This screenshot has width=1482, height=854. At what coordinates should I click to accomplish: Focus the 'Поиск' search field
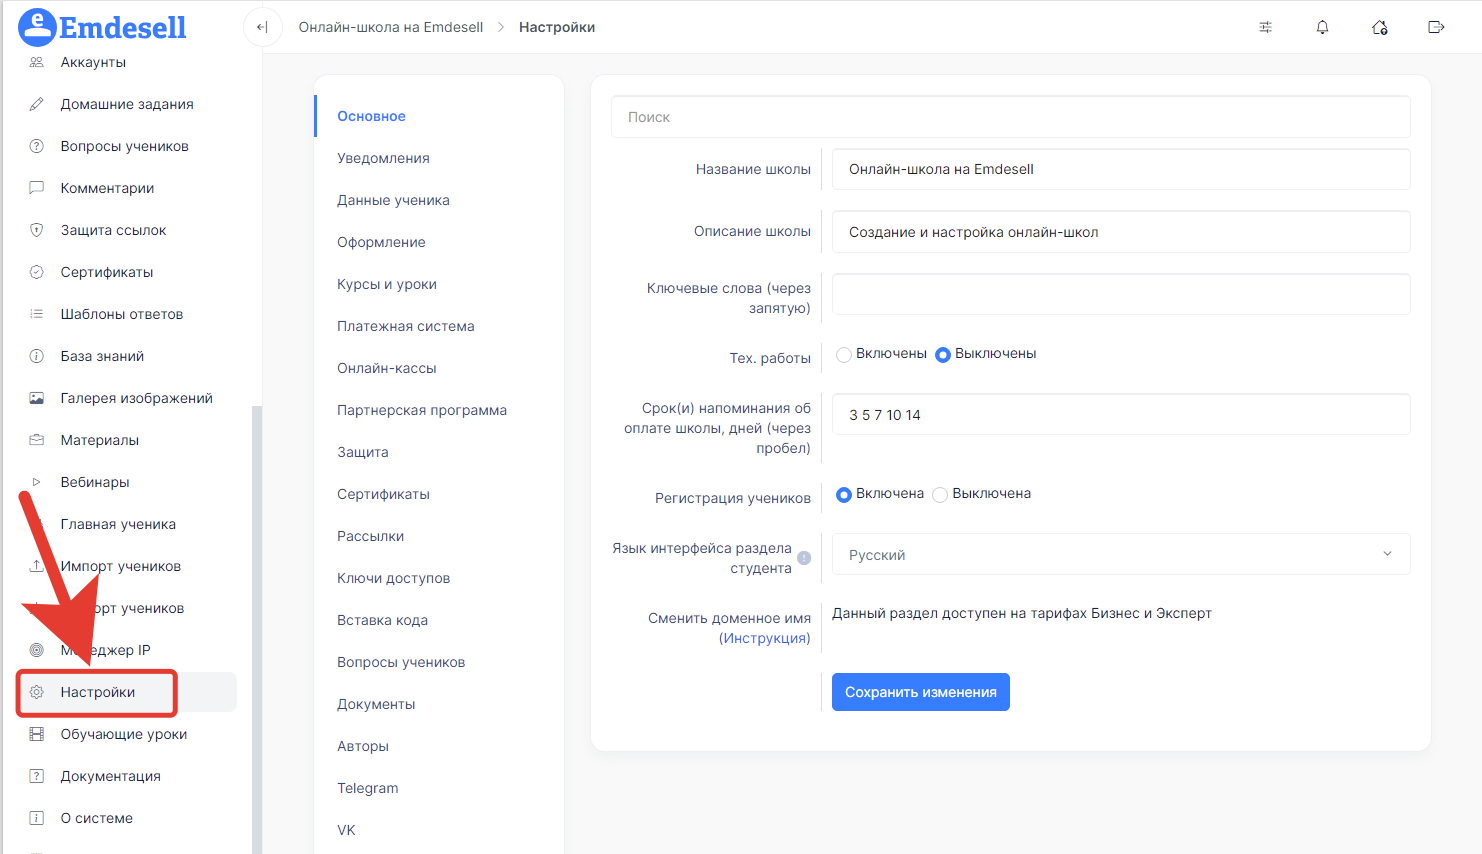click(x=1010, y=117)
